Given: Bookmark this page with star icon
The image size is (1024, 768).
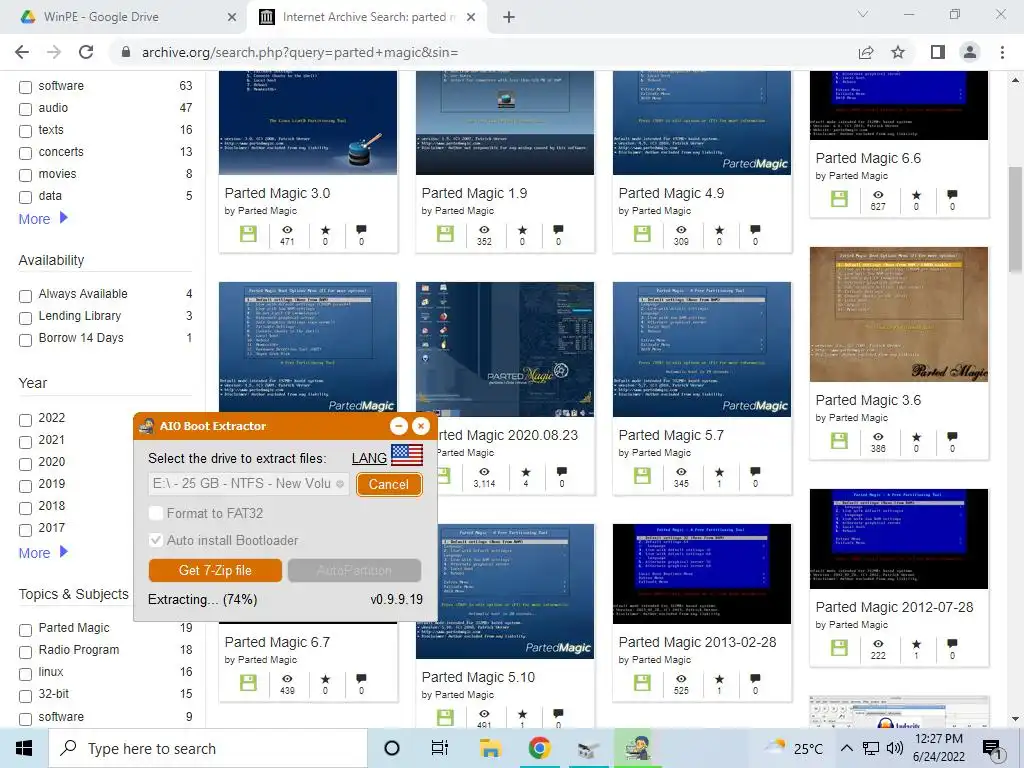Looking at the screenshot, I should pos(898,52).
